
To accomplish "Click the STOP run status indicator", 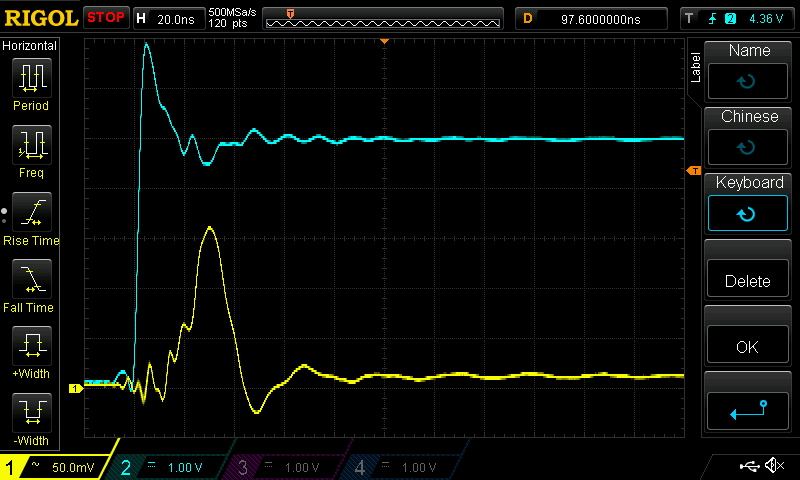I will coord(106,18).
